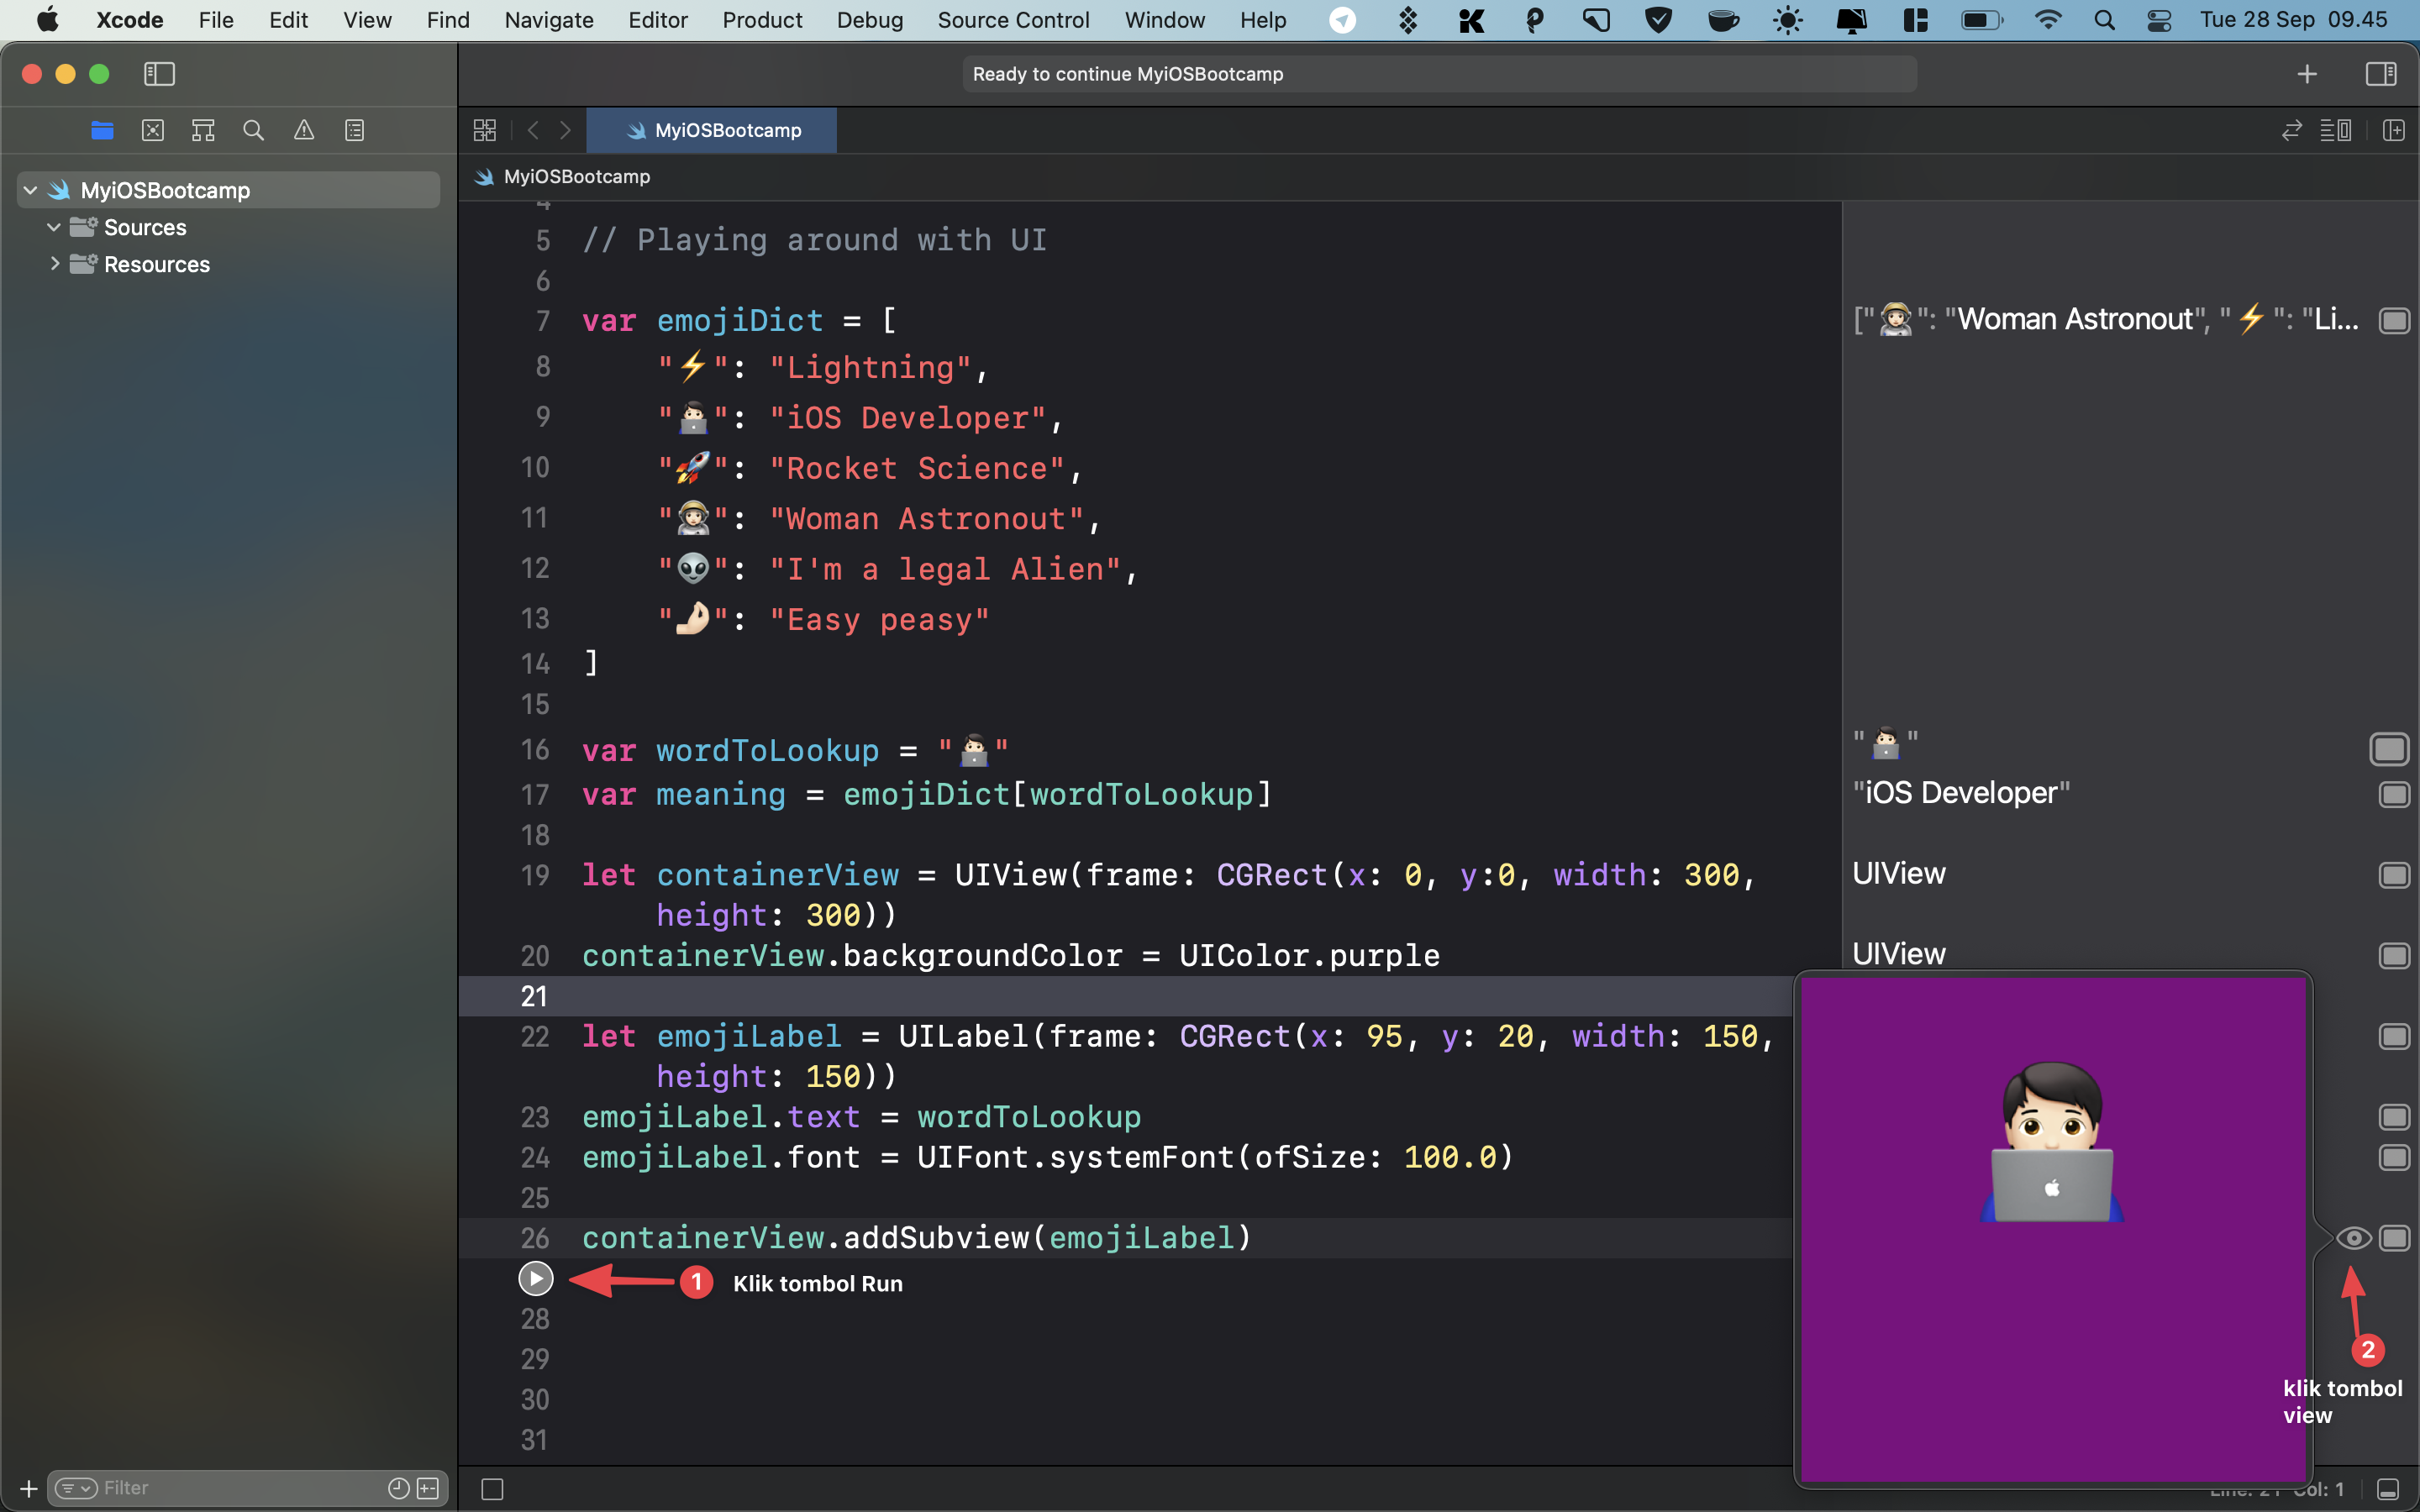The image size is (2420, 1512).
Task: Toggle inline result for line 24 font
Action: coord(2394,1157)
